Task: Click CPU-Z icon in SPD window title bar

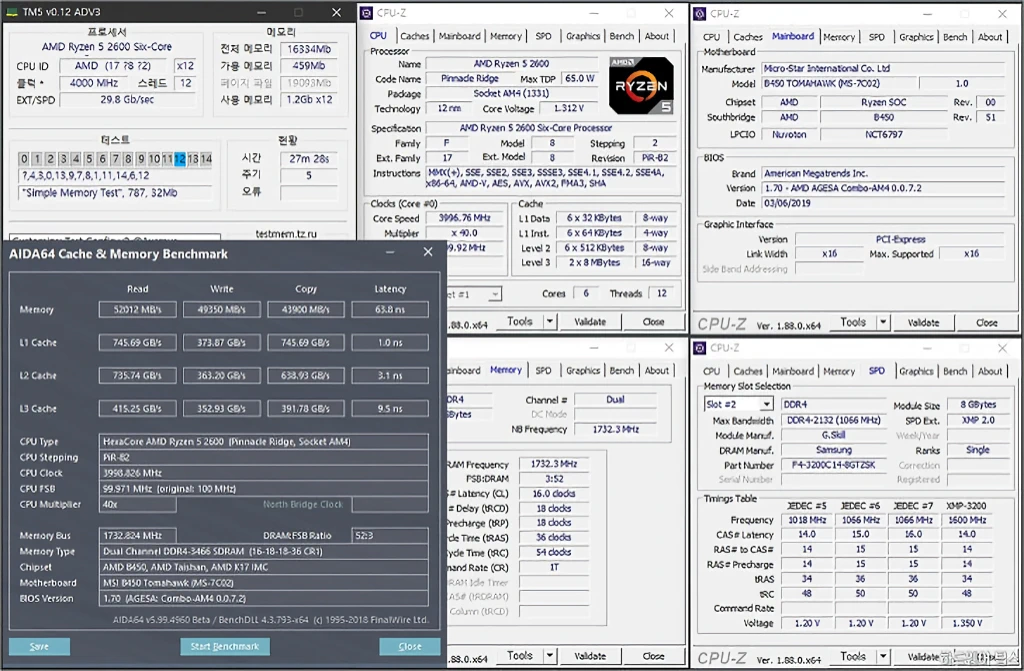Action: pos(699,348)
